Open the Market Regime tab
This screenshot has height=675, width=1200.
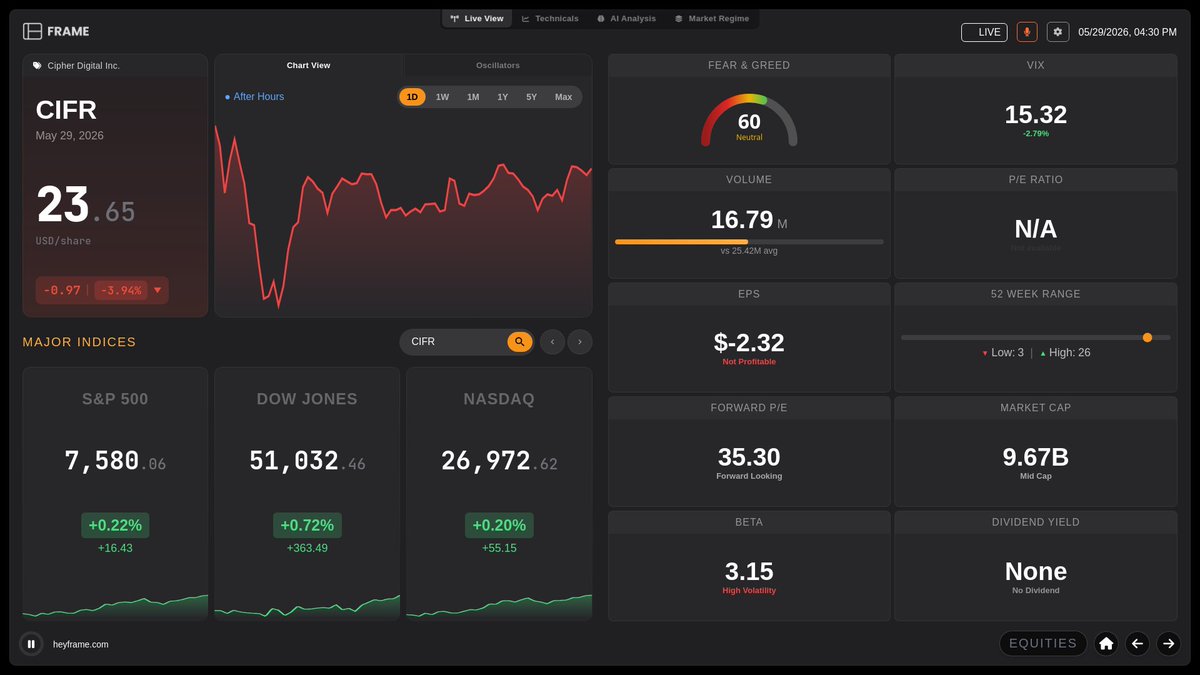(x=711, y=19)
